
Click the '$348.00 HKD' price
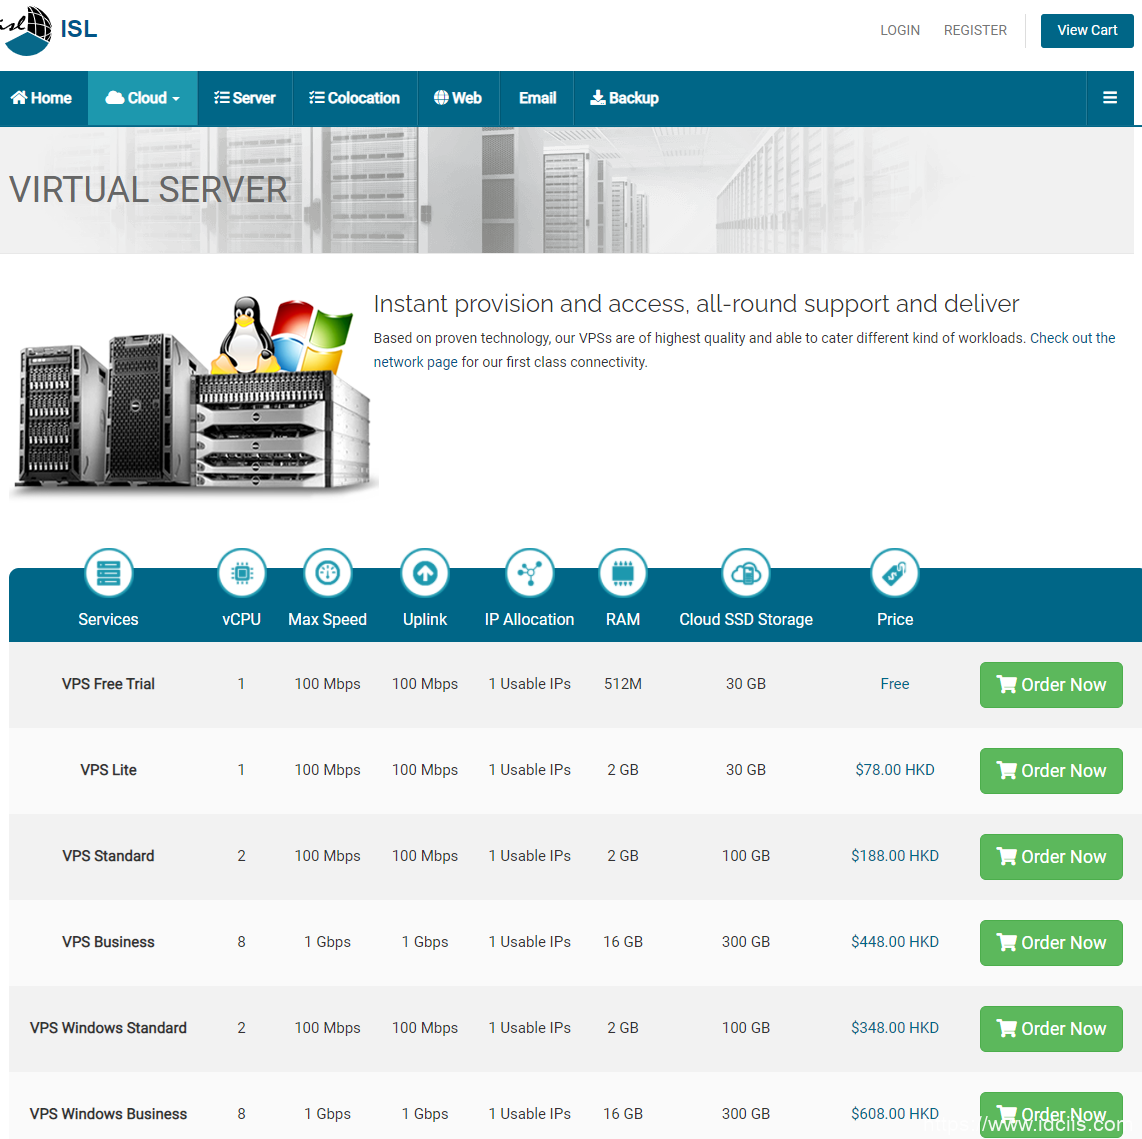(x=894, y=1028)
